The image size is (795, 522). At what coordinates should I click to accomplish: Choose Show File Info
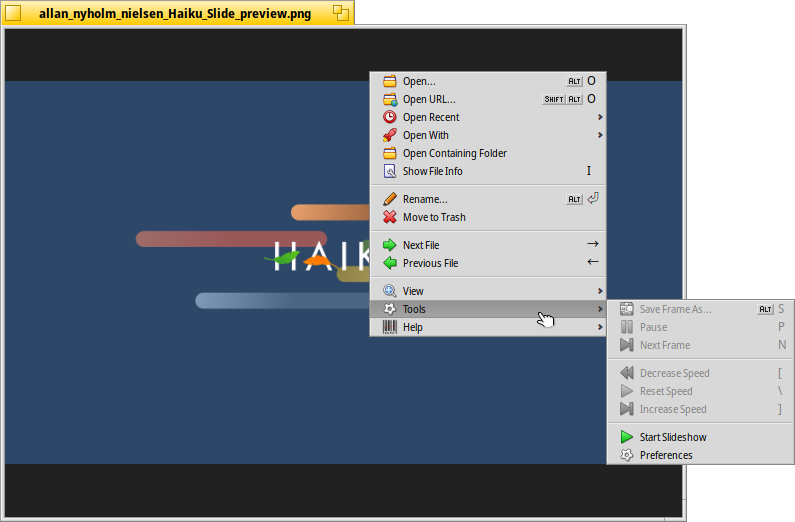point(488,171)
